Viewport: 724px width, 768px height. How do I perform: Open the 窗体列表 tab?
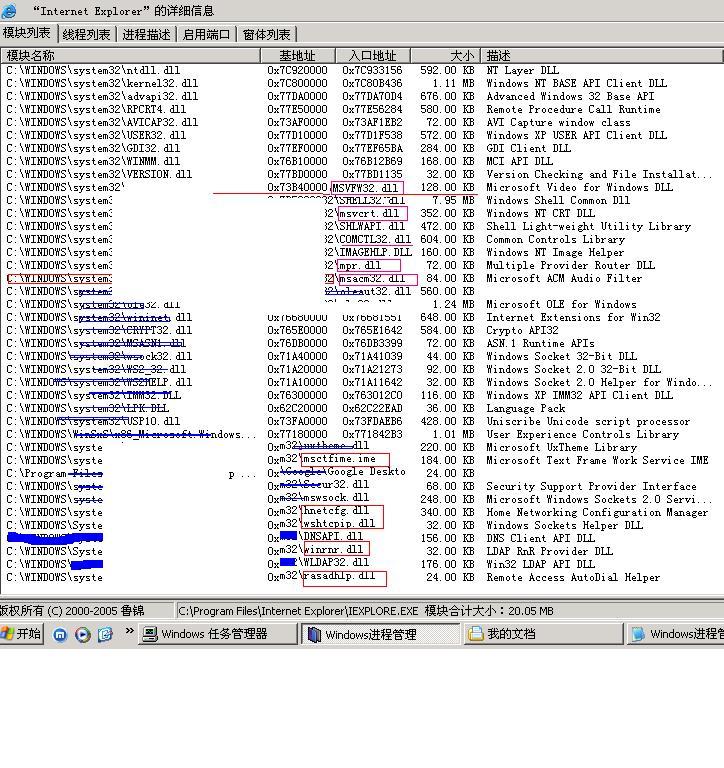266,34
